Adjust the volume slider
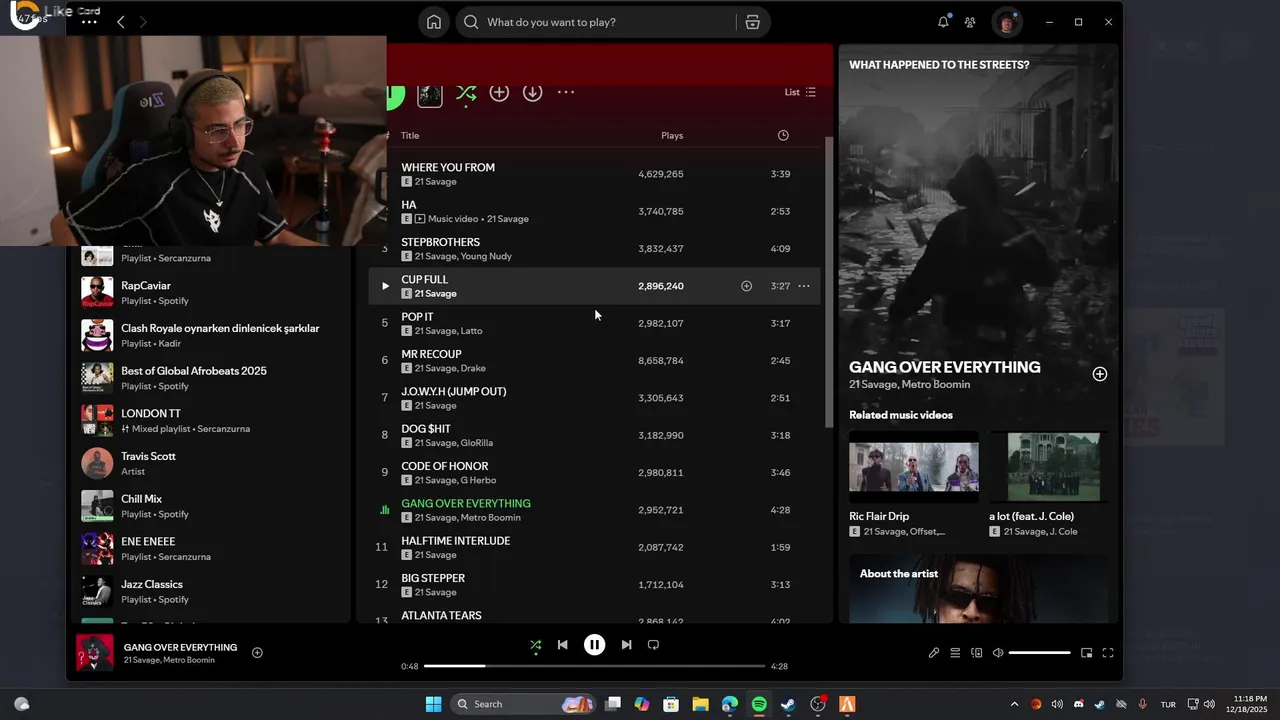 point(1040,653)
